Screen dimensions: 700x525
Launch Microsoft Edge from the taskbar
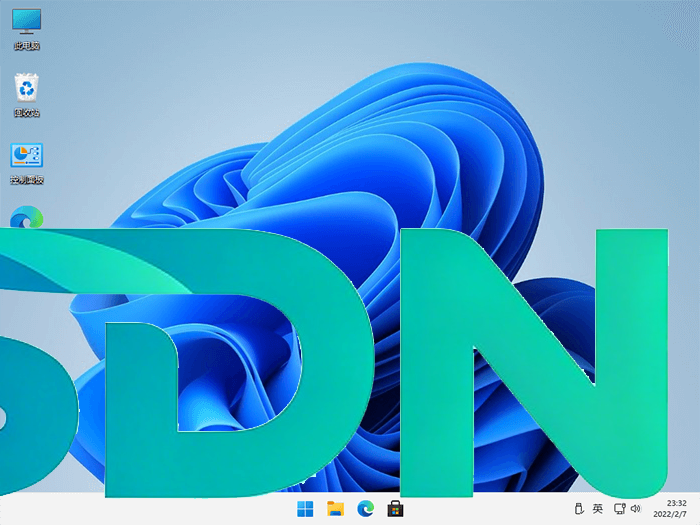coord(366,508)
